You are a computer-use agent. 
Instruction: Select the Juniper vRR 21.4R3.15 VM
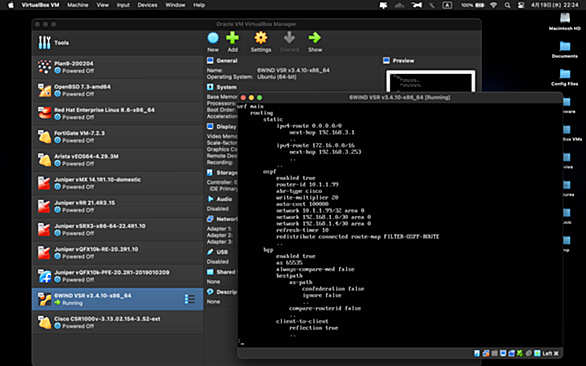[x=118, y=206]
